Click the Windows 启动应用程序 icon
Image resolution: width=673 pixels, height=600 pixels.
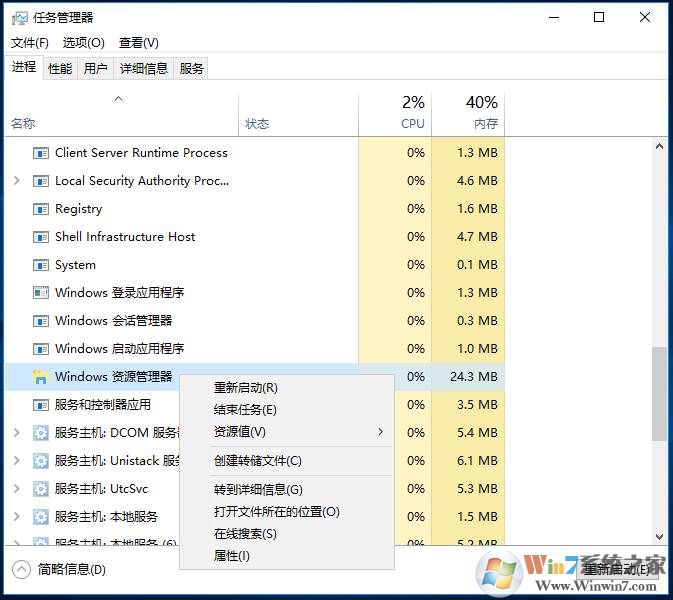coord(41,349)
